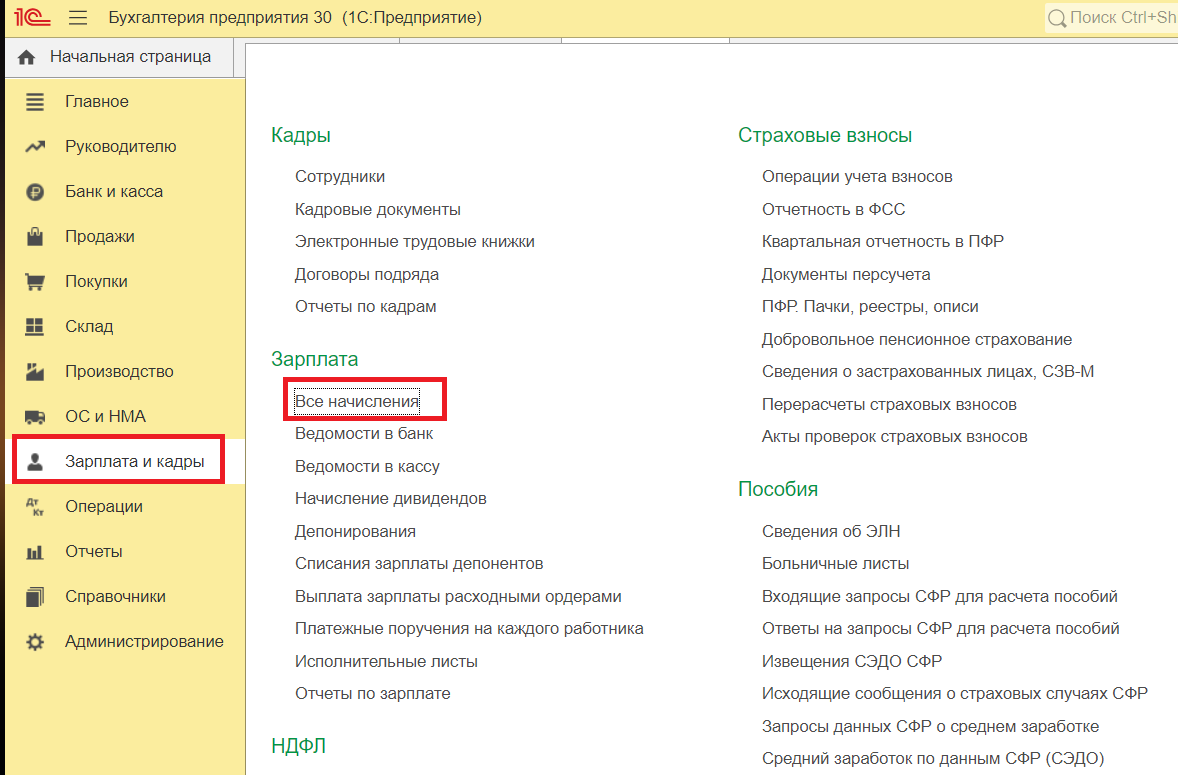The width and height of the screenshot is (1178, 775).
Task: Open Сведения о застрахованных лицах, СЗВ-М
Action: (x=928, y=372)
